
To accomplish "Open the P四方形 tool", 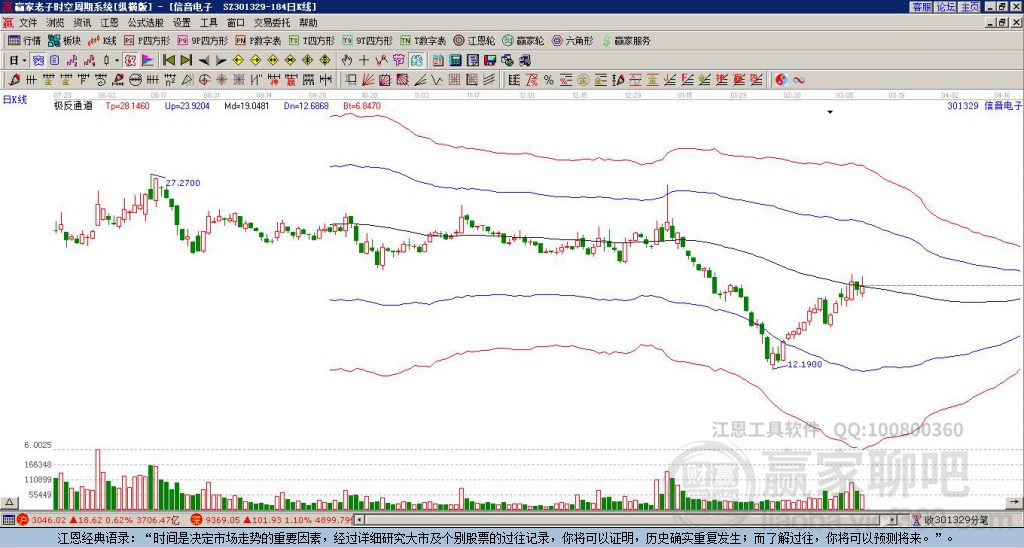I will click(x=147, y=40).
